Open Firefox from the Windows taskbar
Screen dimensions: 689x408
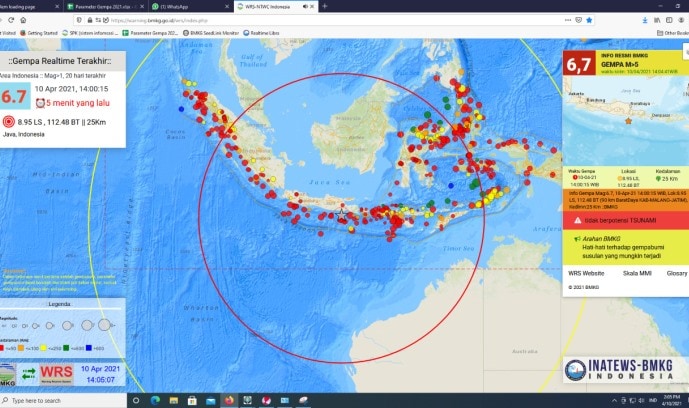click(x=228, y=400)
